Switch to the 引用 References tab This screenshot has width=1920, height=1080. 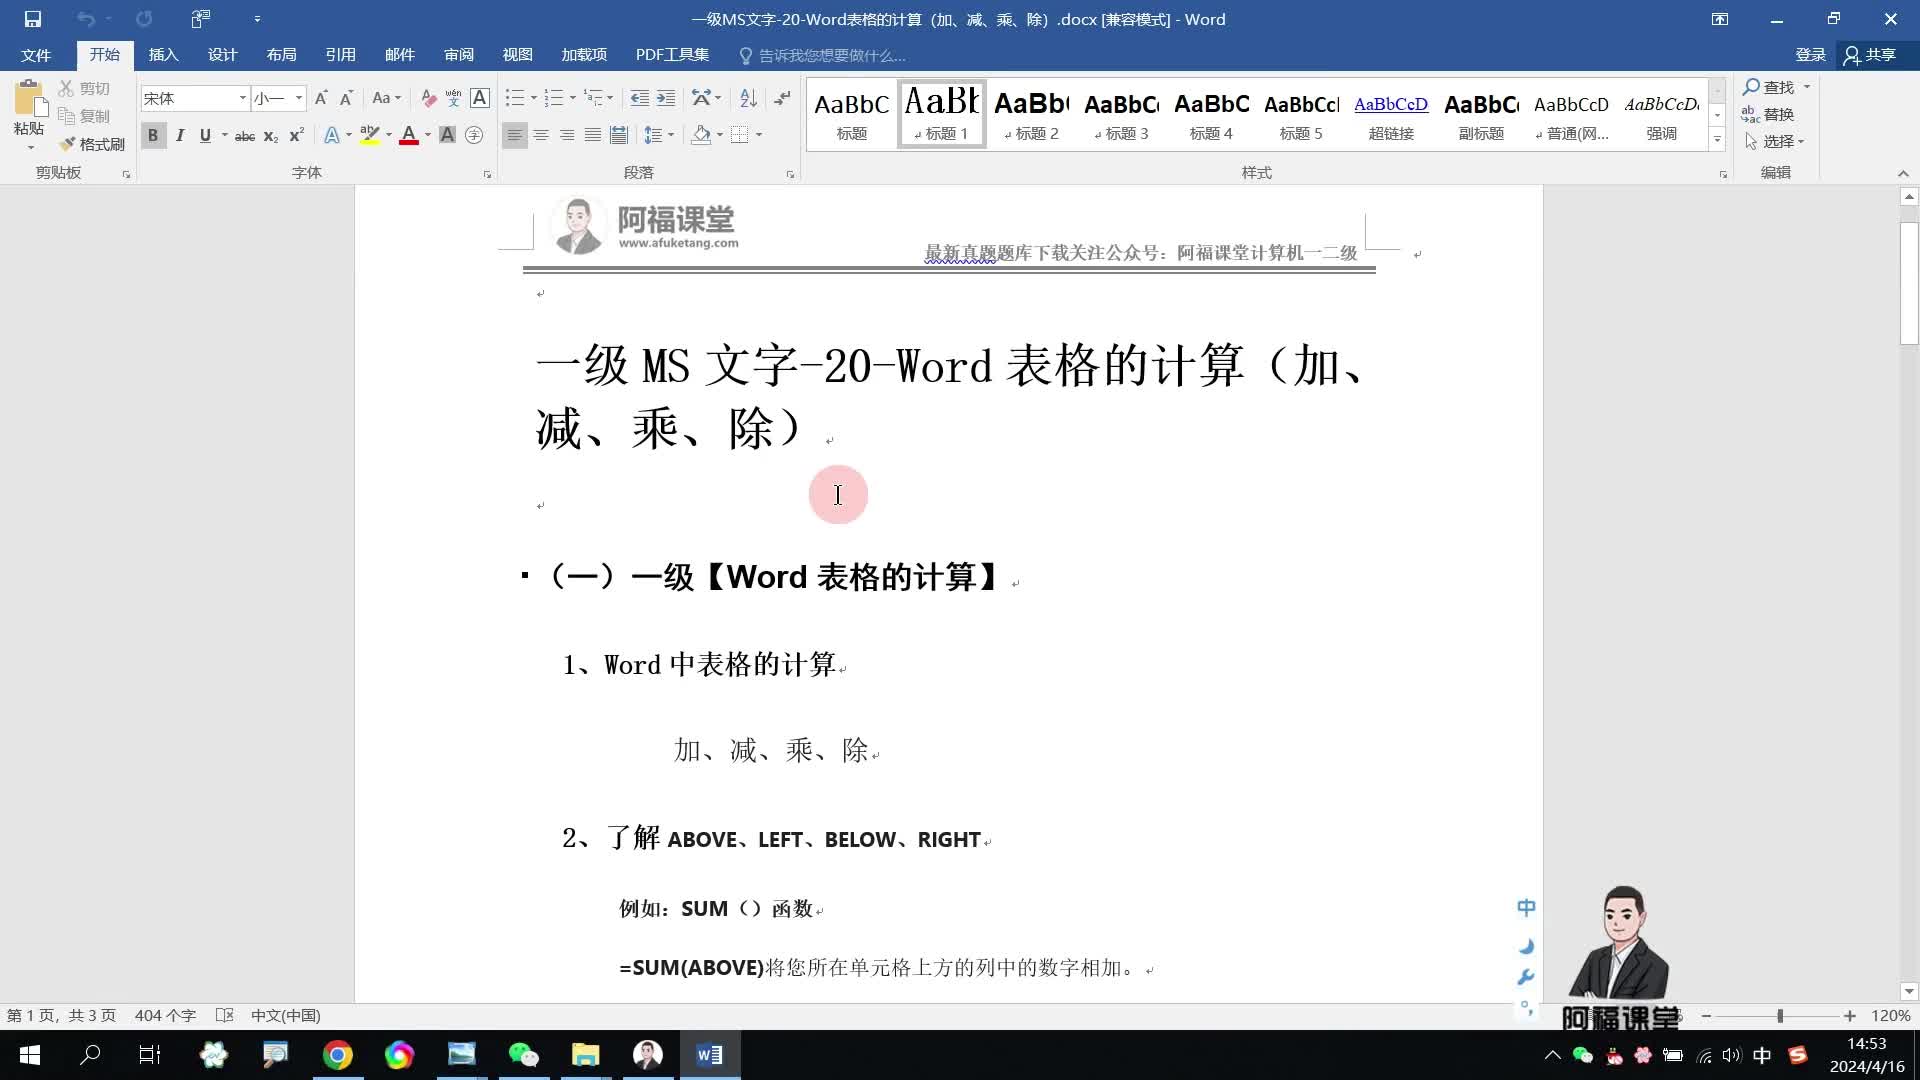[340, 55]
